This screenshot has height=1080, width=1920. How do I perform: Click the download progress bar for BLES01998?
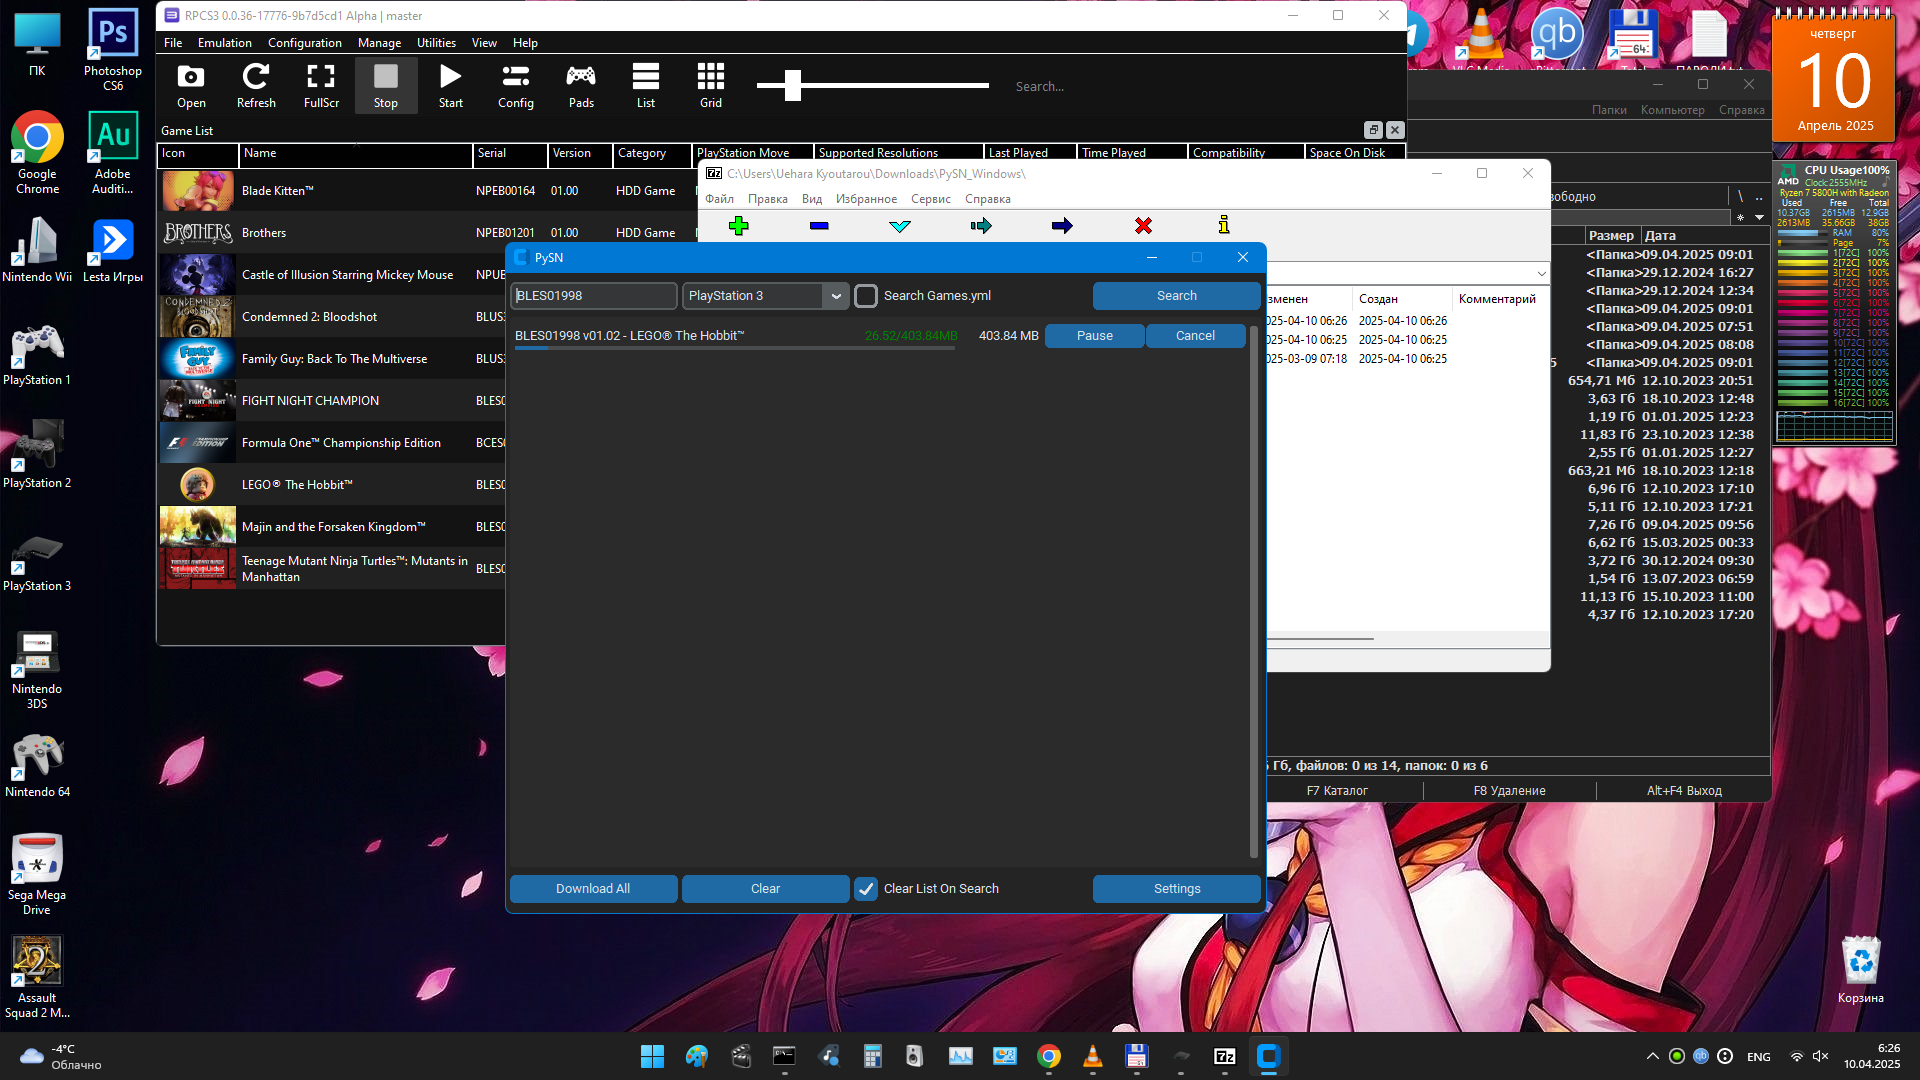click(735, 348)
